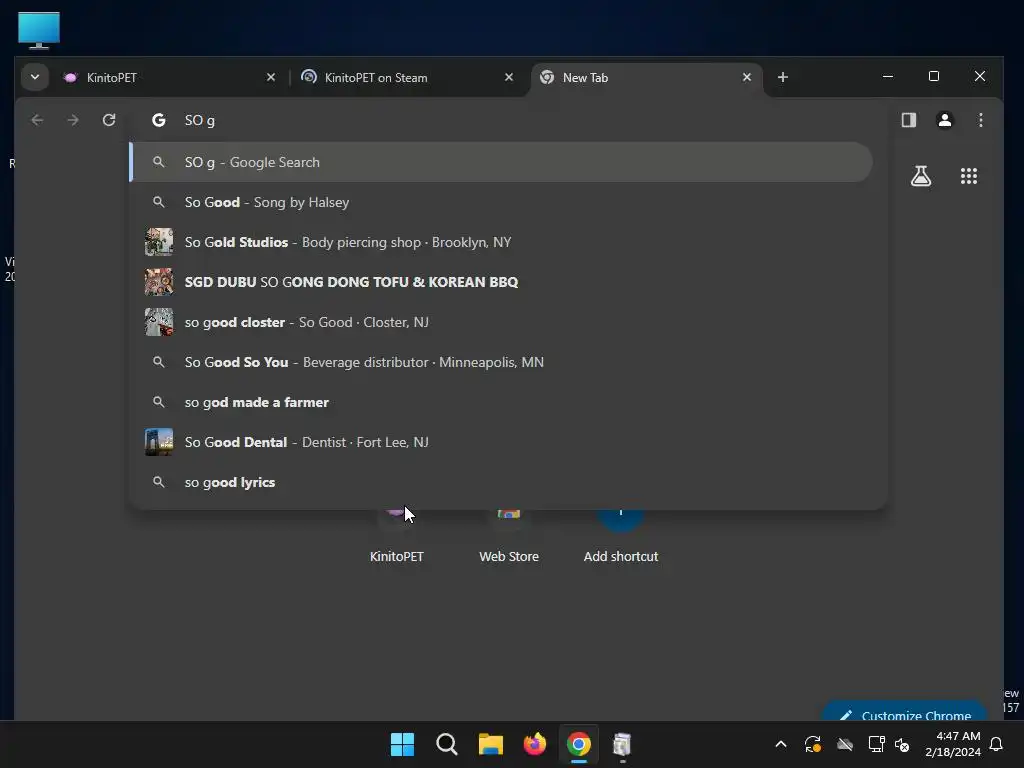1024x768 pixels.
Task: Choose 'so good closter' suggestion
Action: tap(502, 322)
